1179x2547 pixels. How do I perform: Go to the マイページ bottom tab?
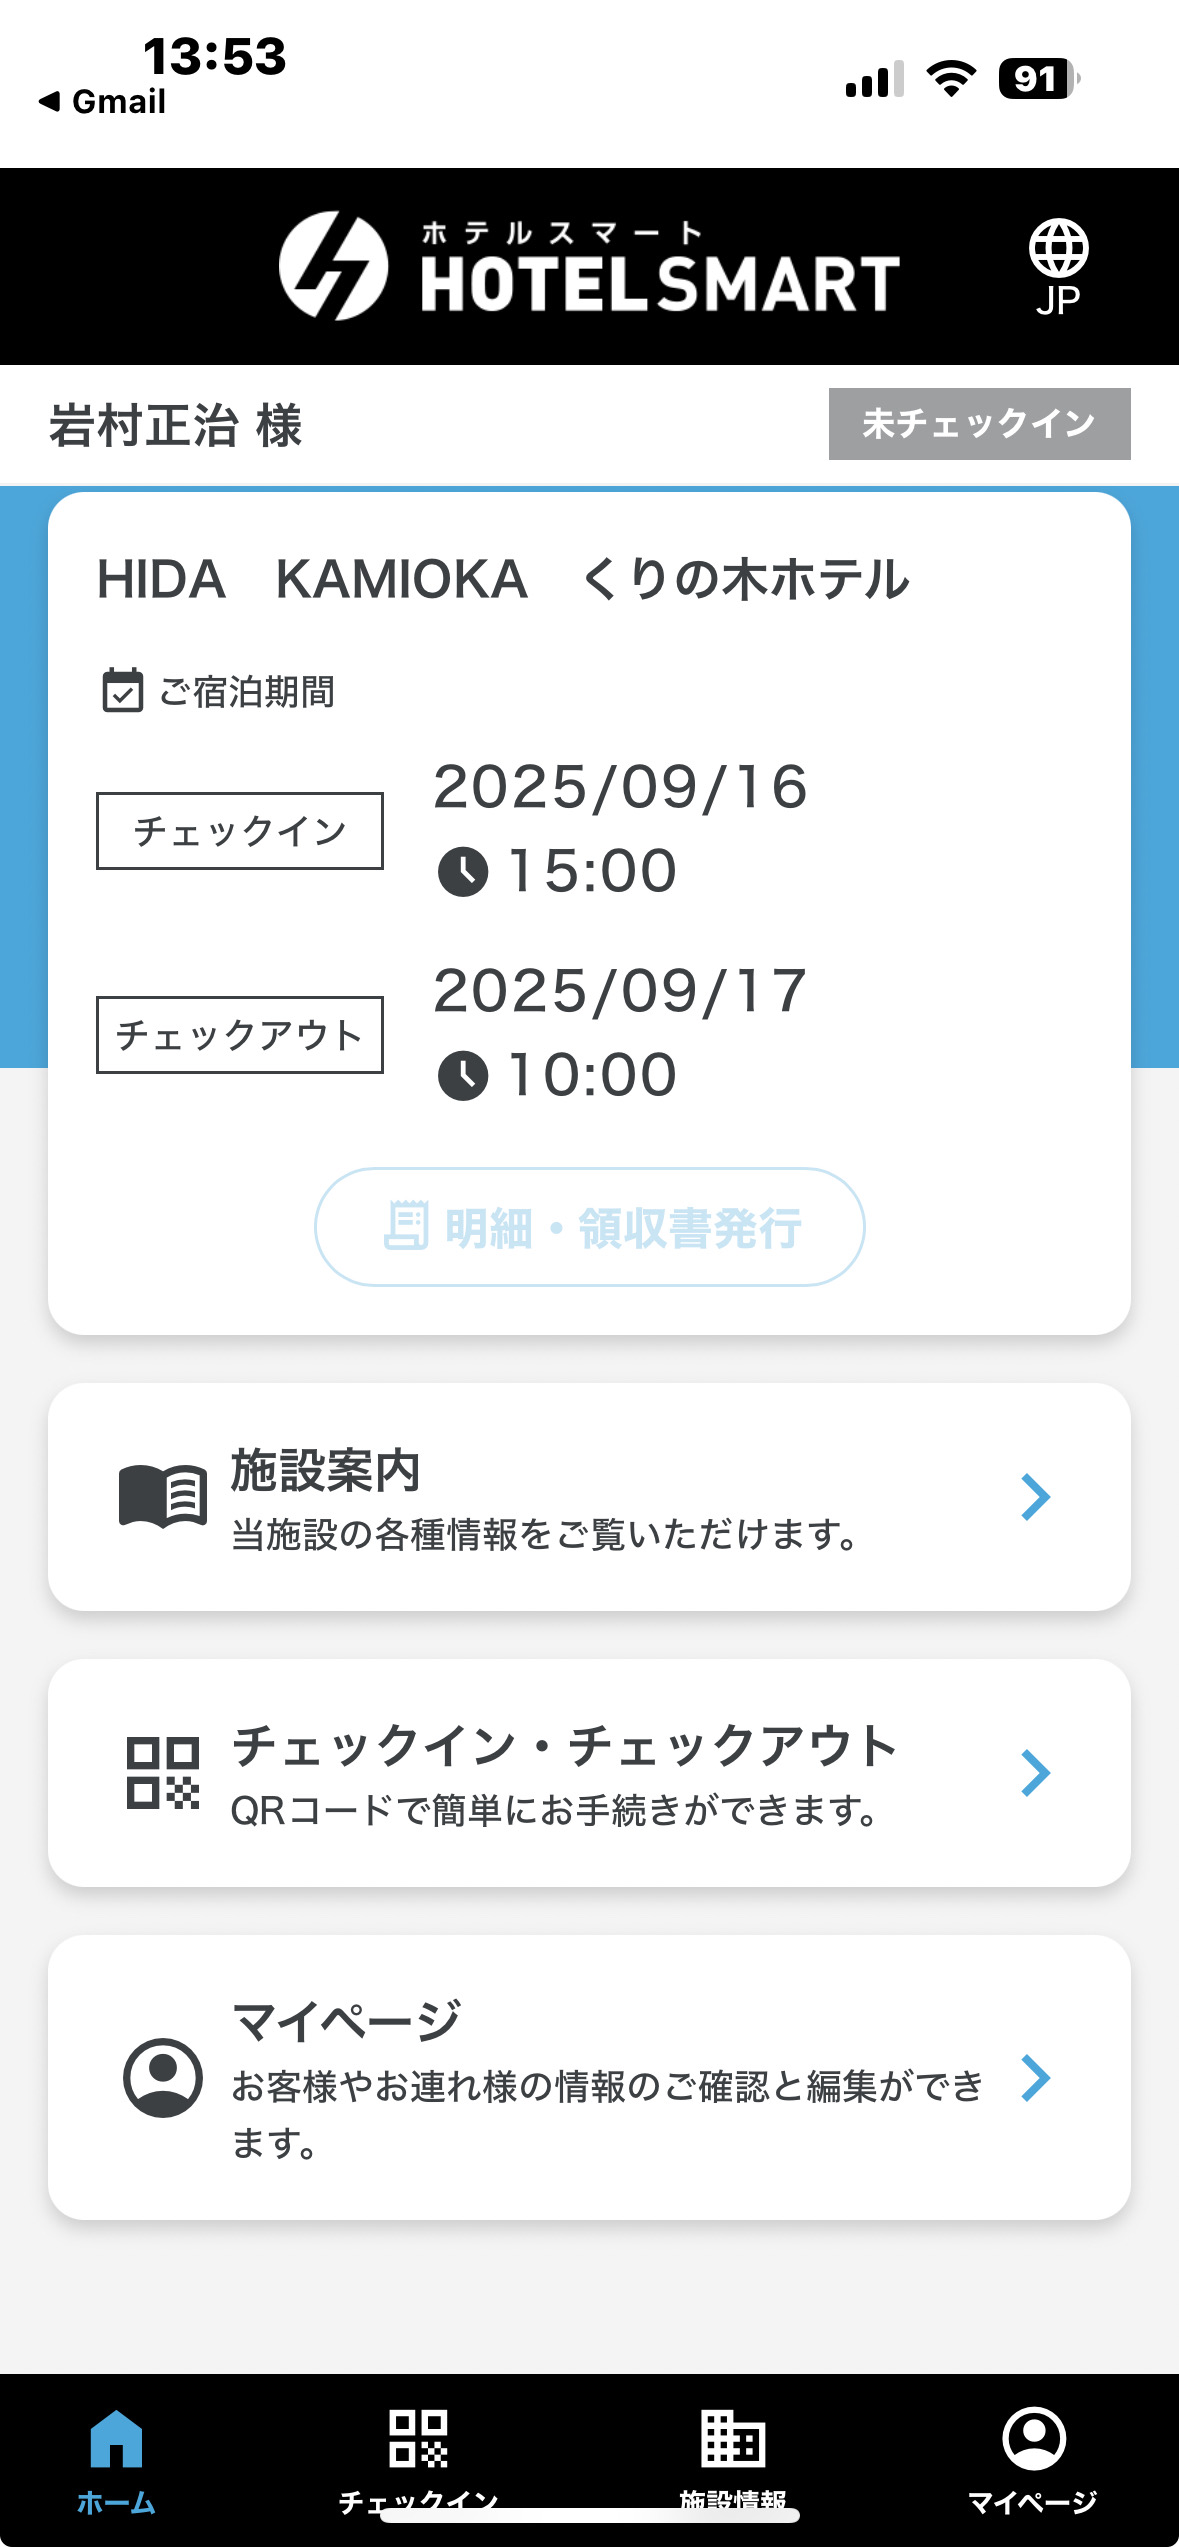coord(1033,2458)
